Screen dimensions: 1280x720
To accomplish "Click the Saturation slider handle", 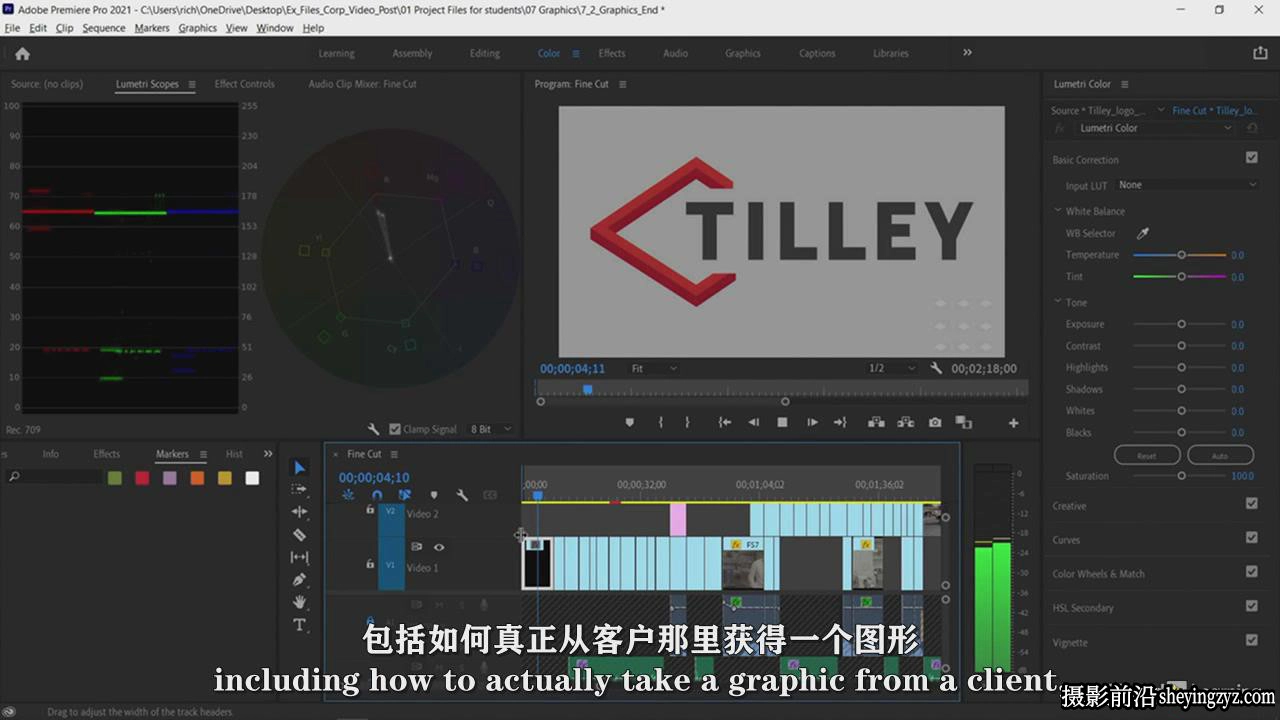I will [x=1181, y=476].
